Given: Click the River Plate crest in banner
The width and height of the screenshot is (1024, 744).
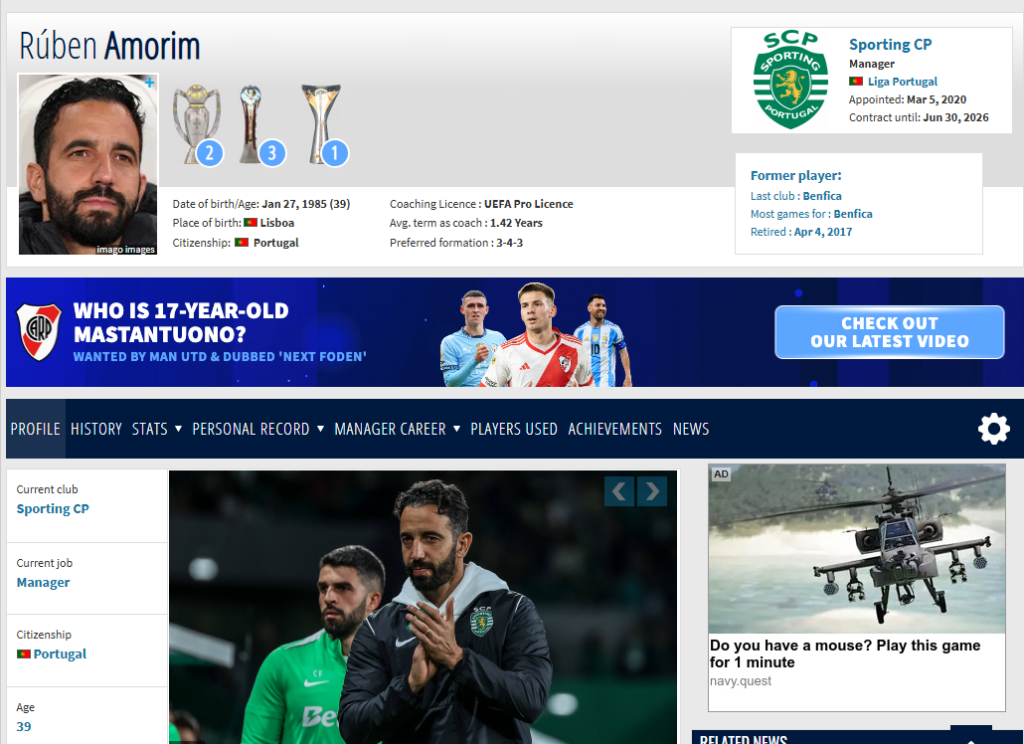Looking at the screenshot, I should tap(39, 332).
